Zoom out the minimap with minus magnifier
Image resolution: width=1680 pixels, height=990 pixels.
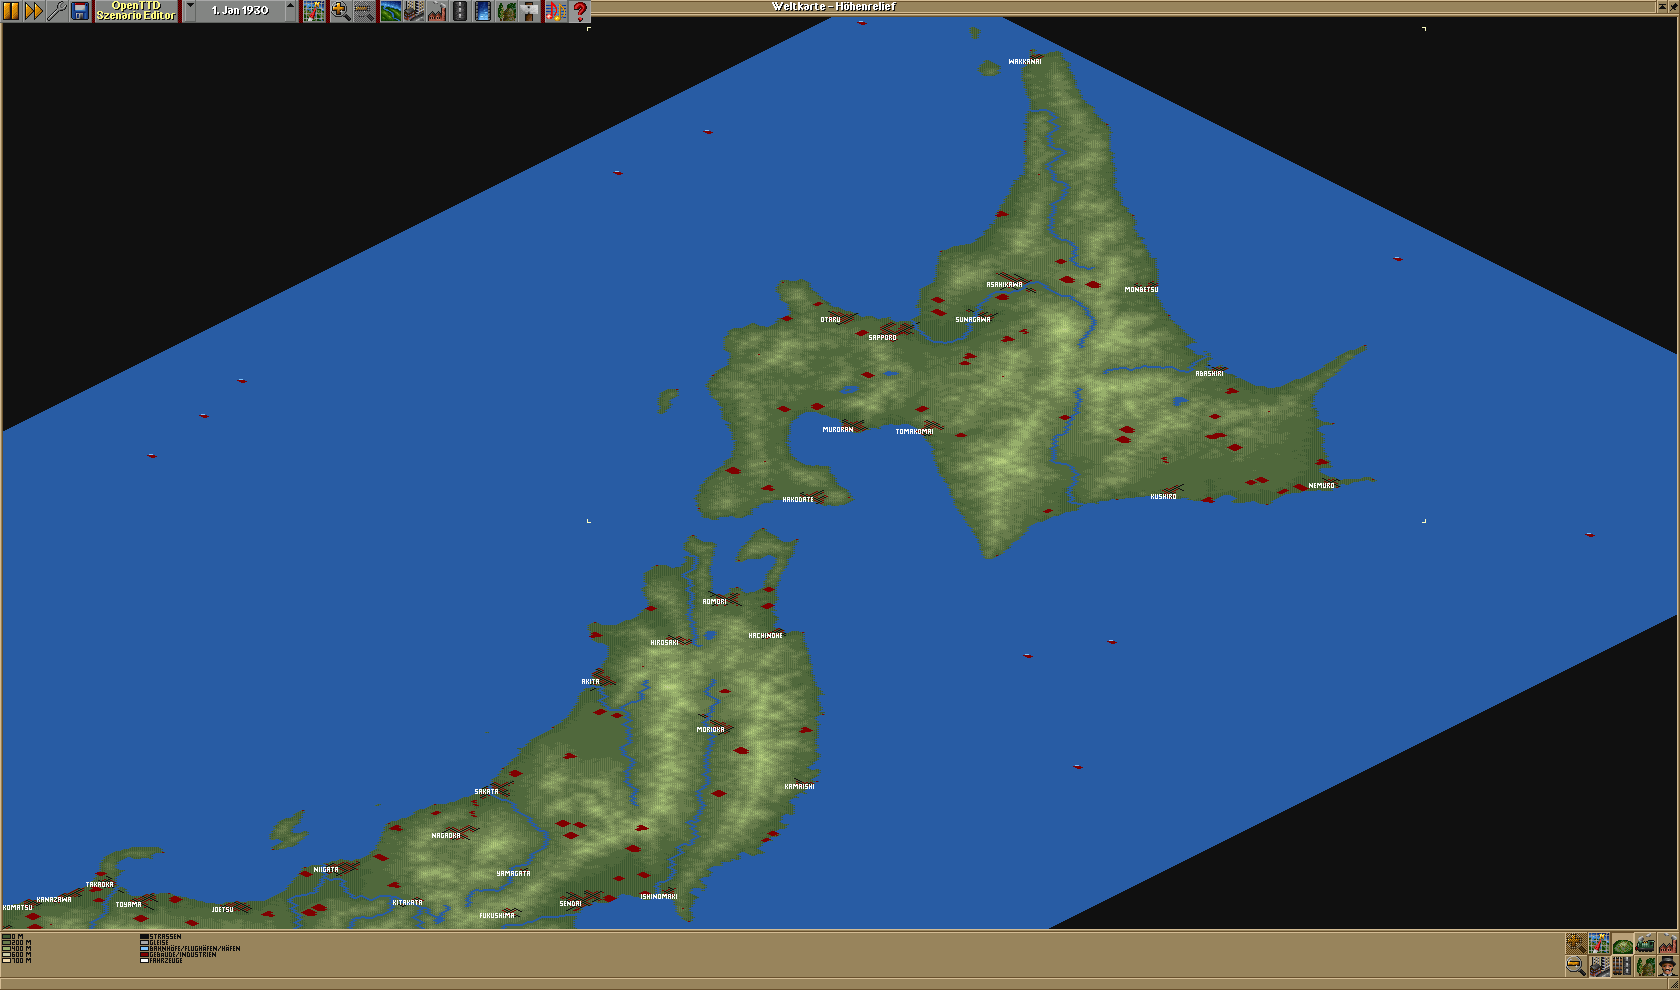click(1576, 966)
